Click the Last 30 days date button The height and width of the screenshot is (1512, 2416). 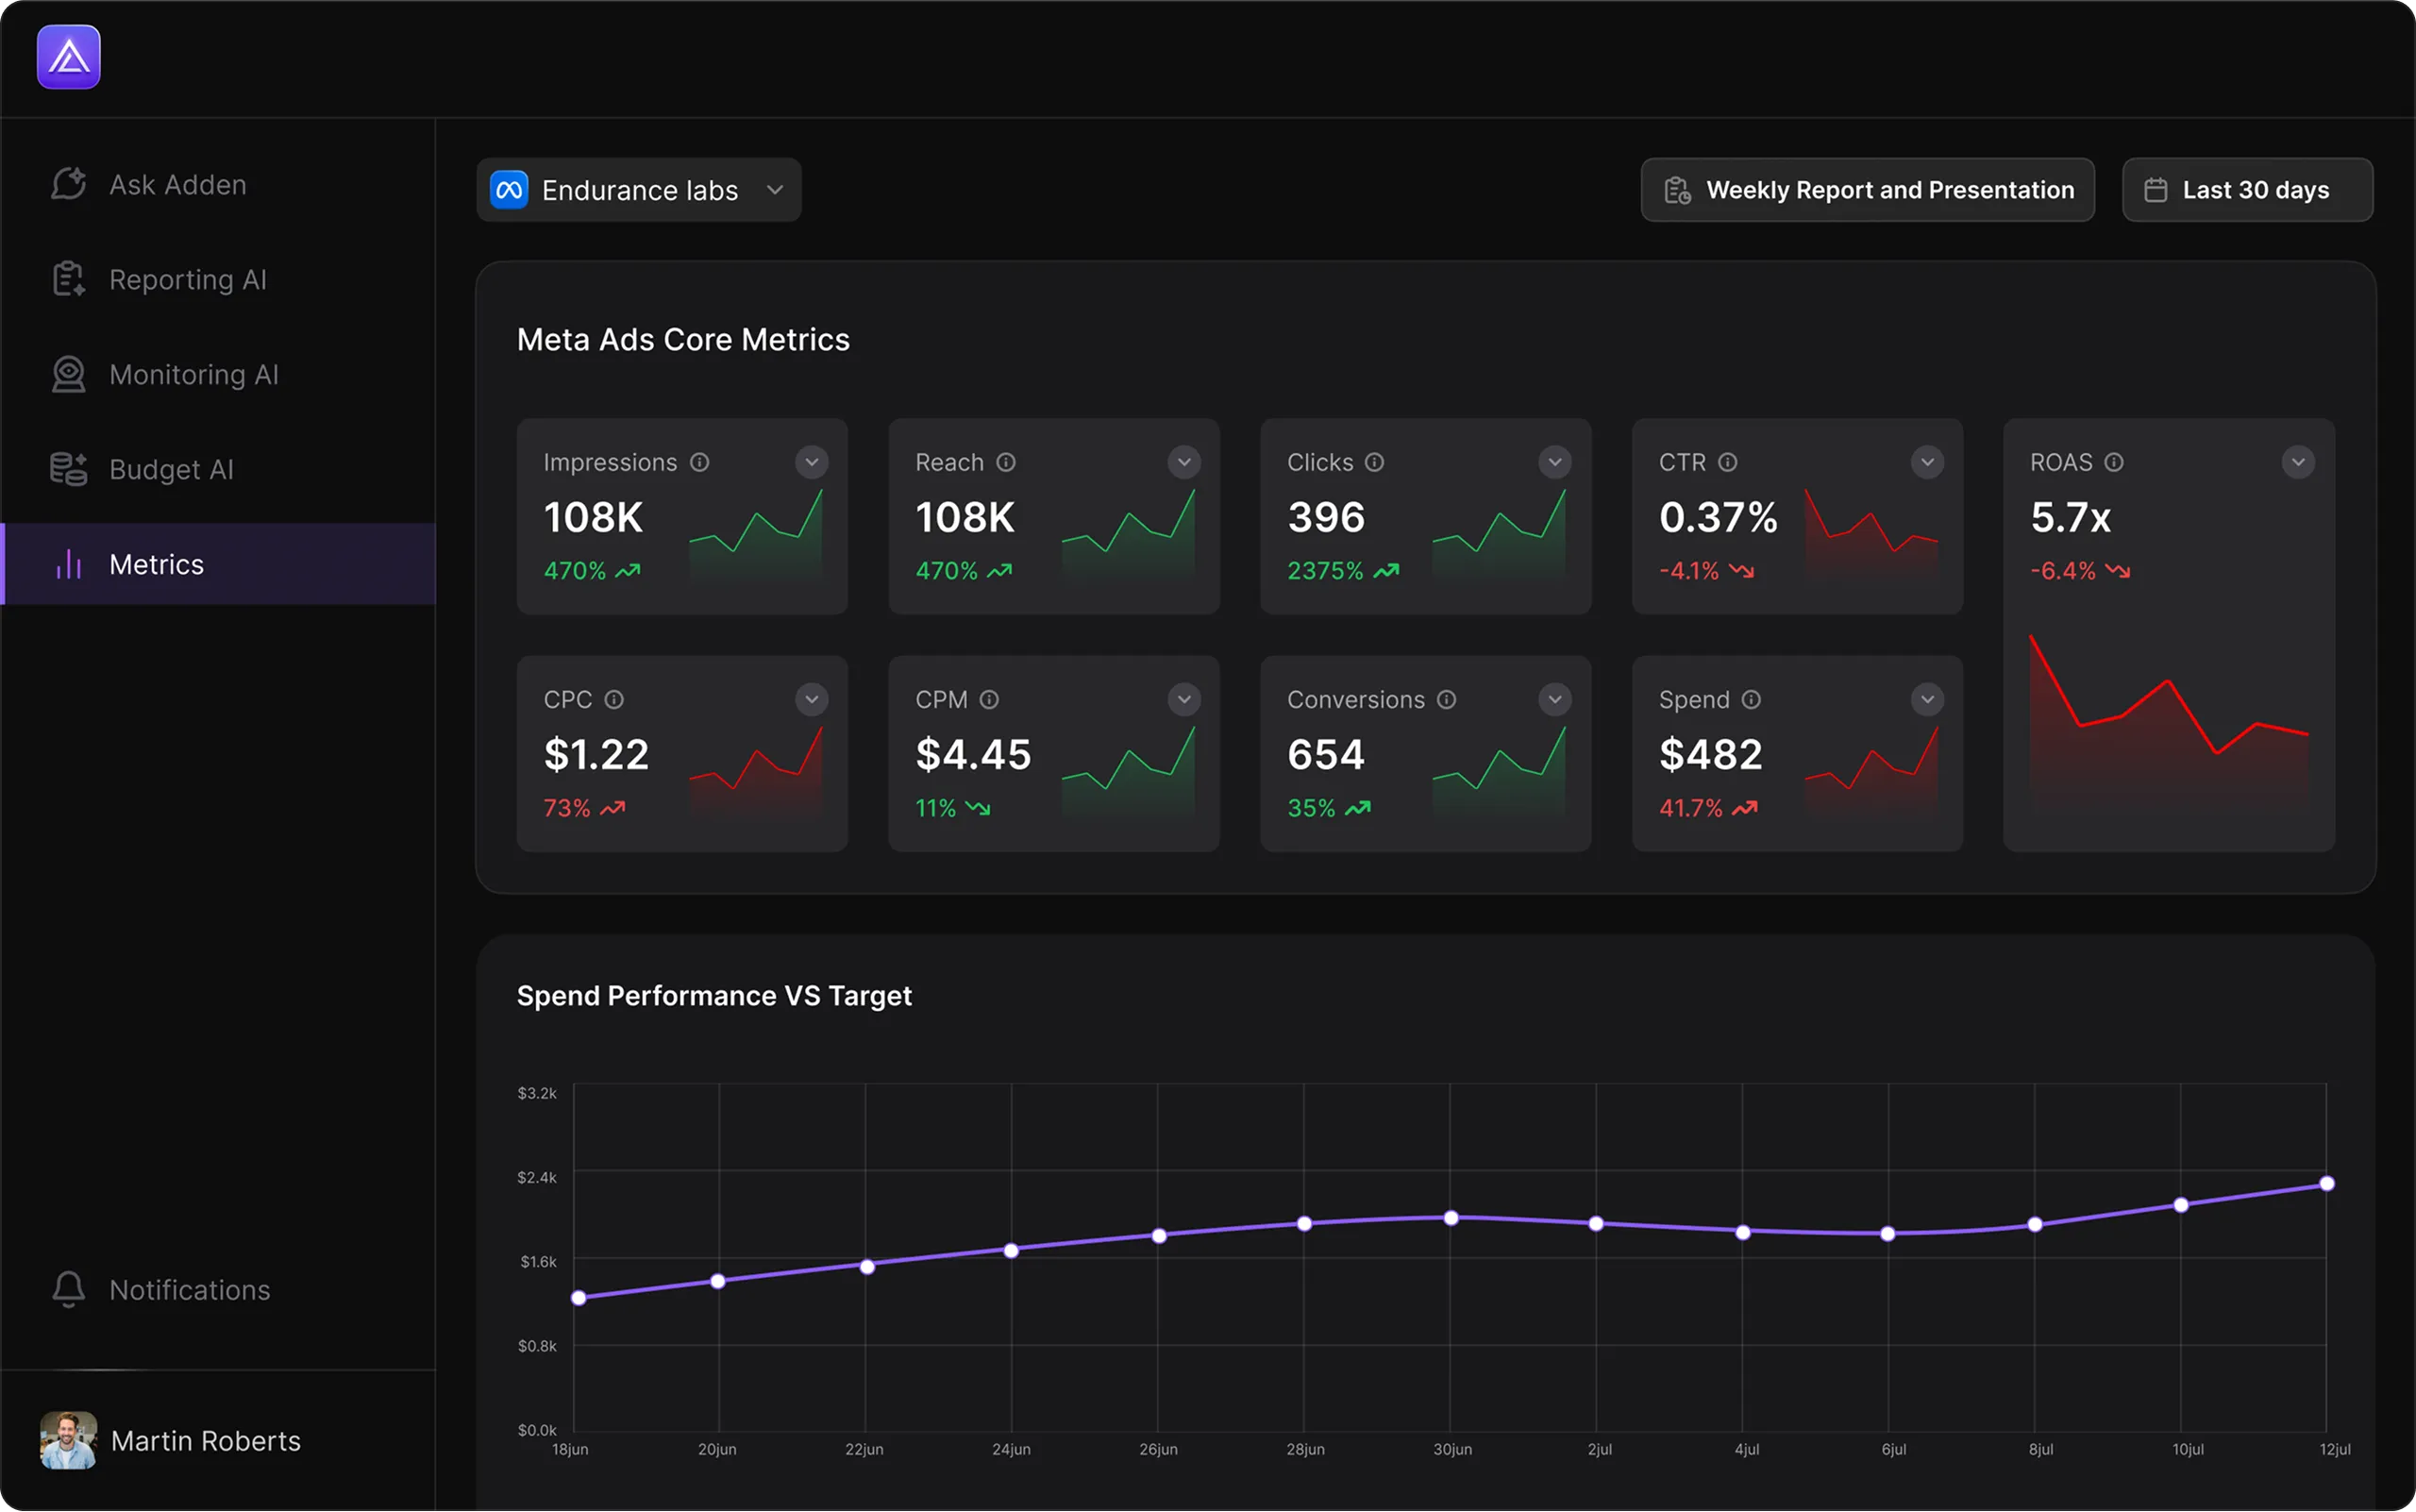coord(2247,190)
